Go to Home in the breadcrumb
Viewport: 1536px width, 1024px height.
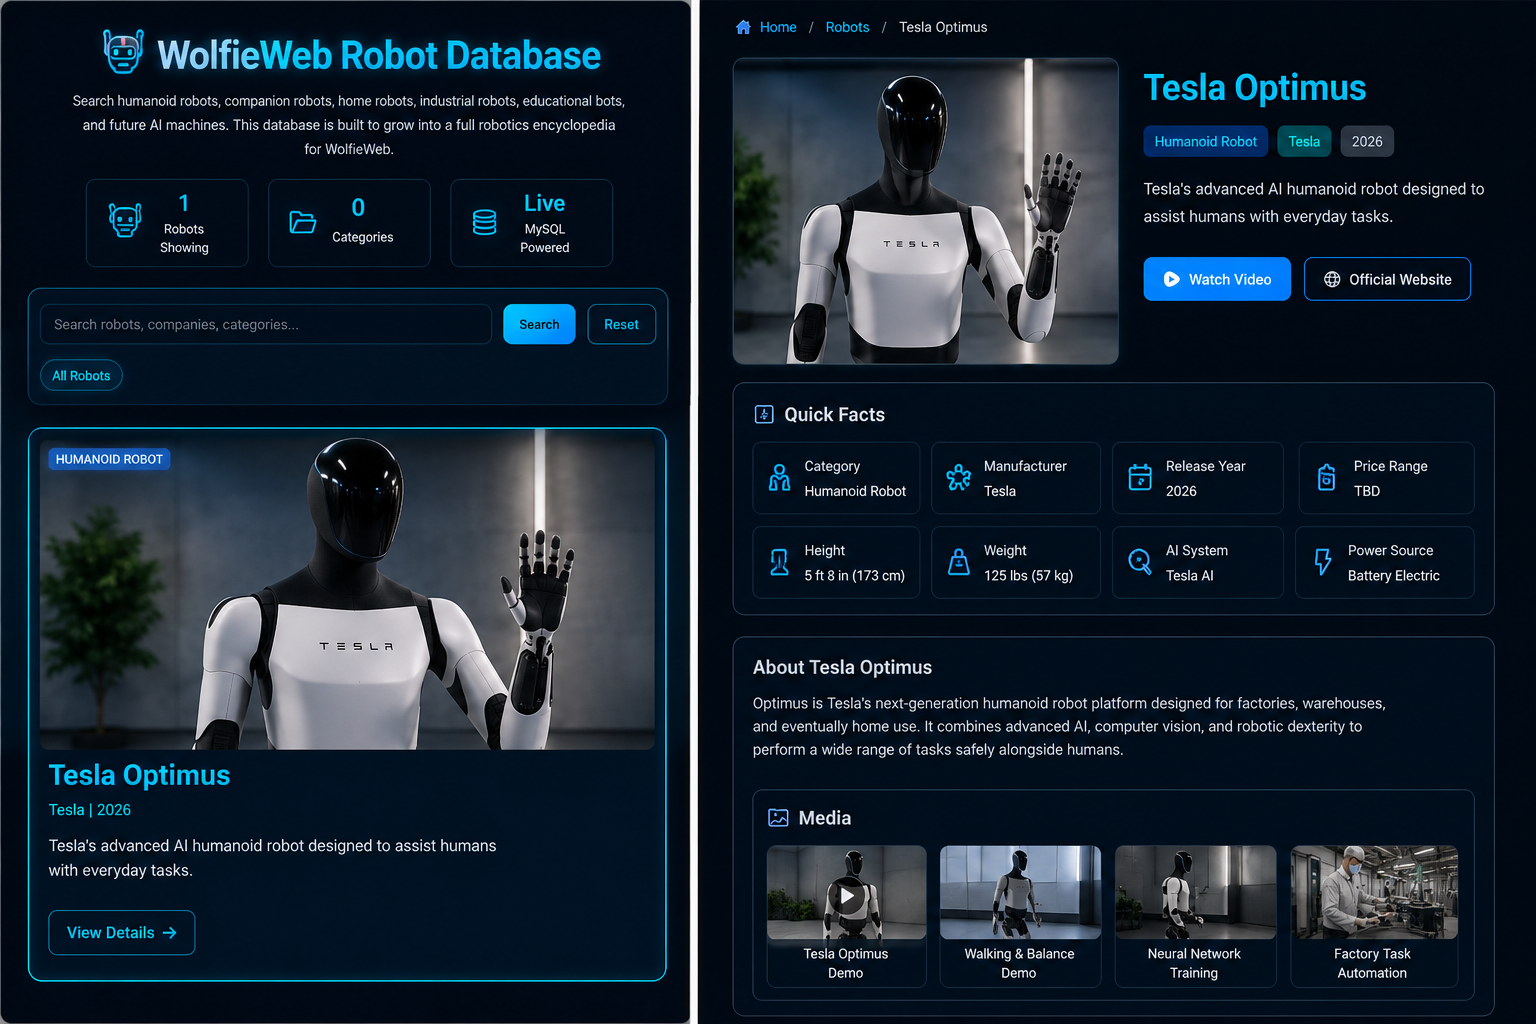coord(778,27)
